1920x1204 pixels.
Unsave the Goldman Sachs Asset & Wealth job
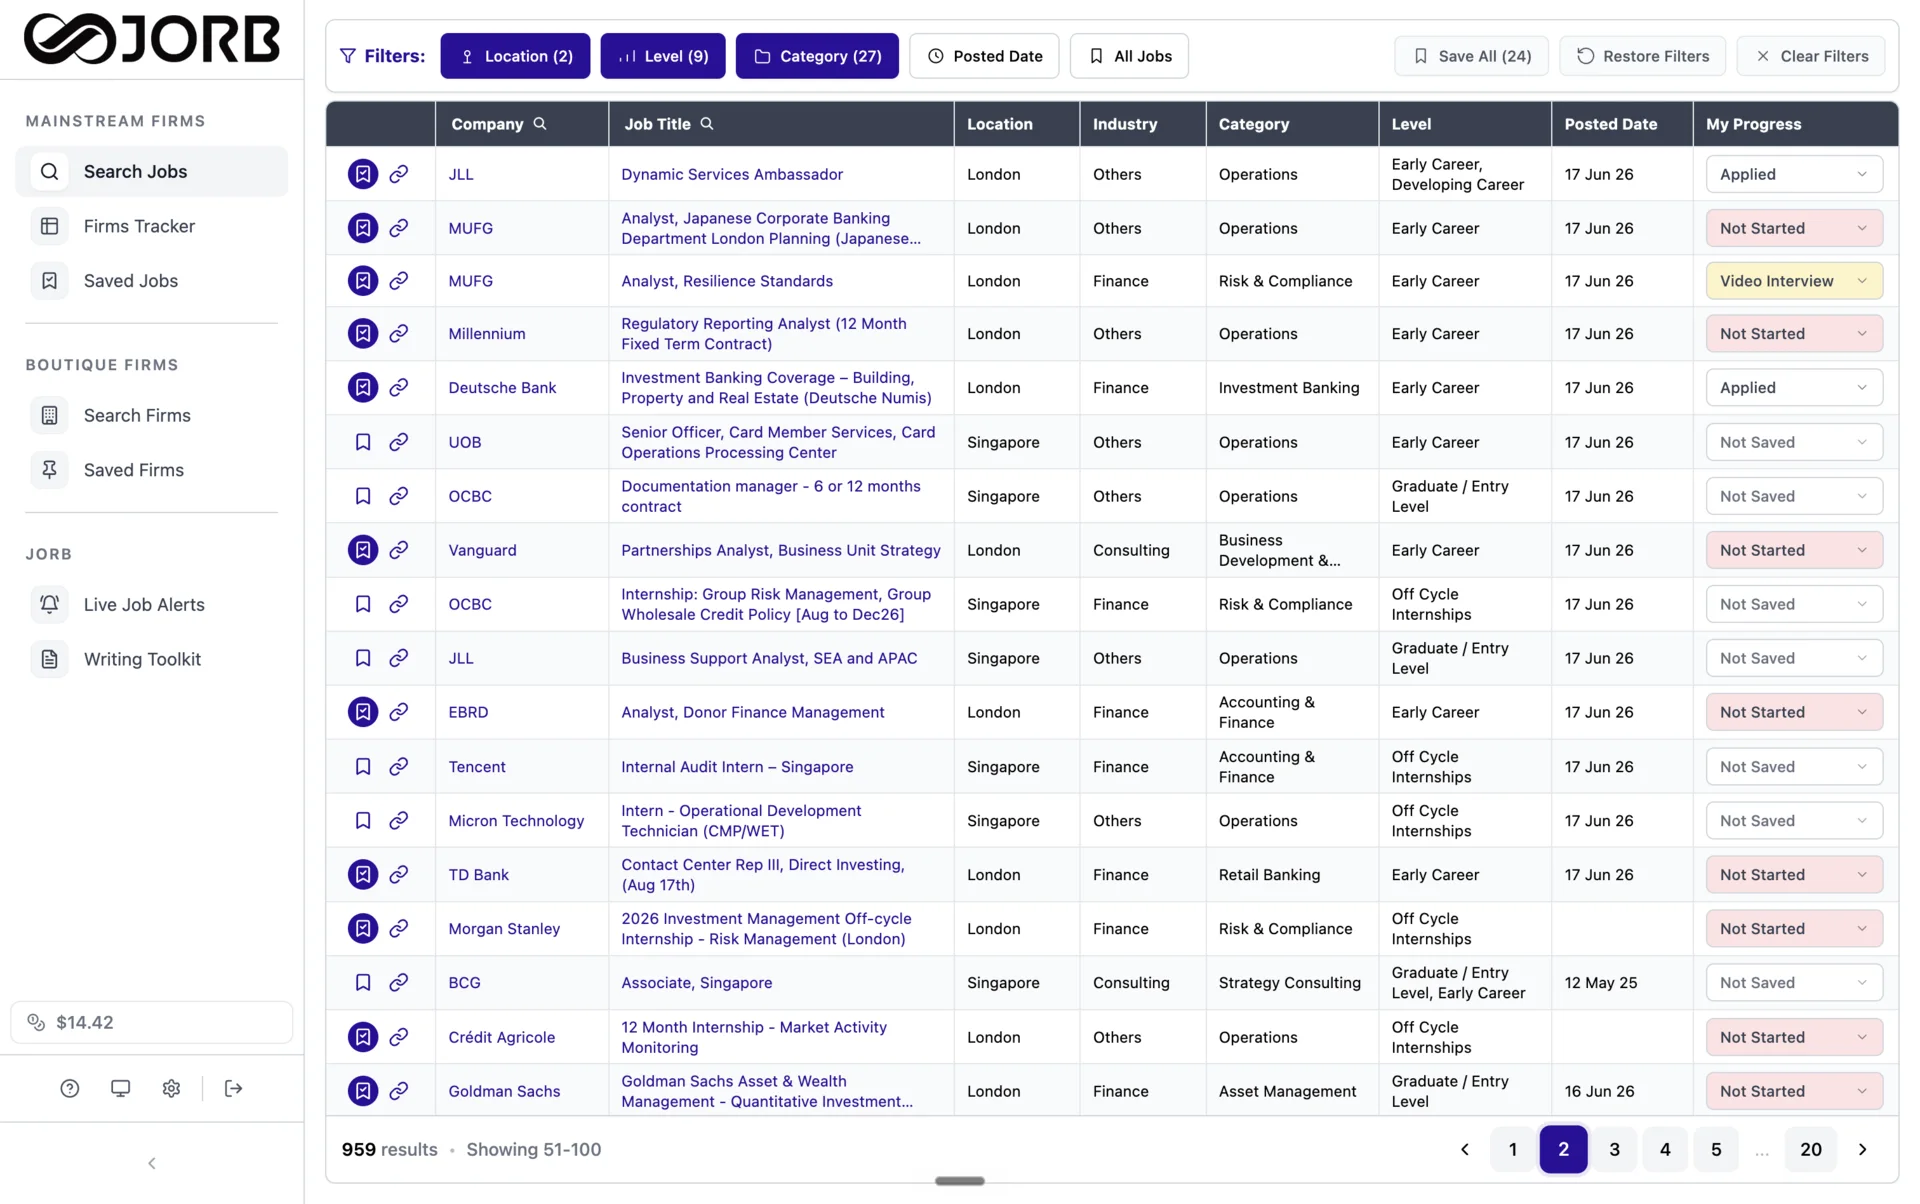point(363,1091)
